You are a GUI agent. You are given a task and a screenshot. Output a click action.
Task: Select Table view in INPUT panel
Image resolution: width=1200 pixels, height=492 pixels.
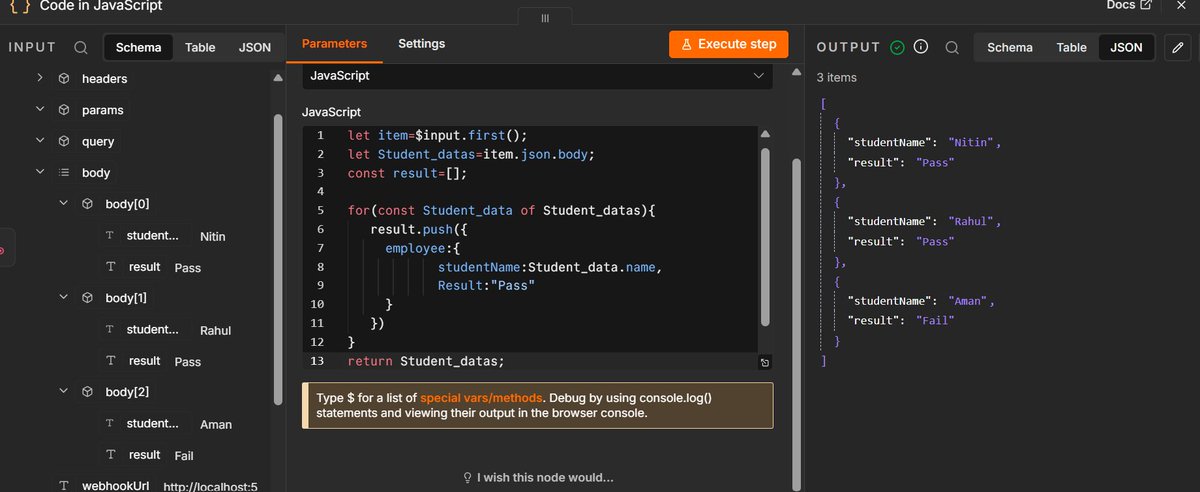point(200,47)
